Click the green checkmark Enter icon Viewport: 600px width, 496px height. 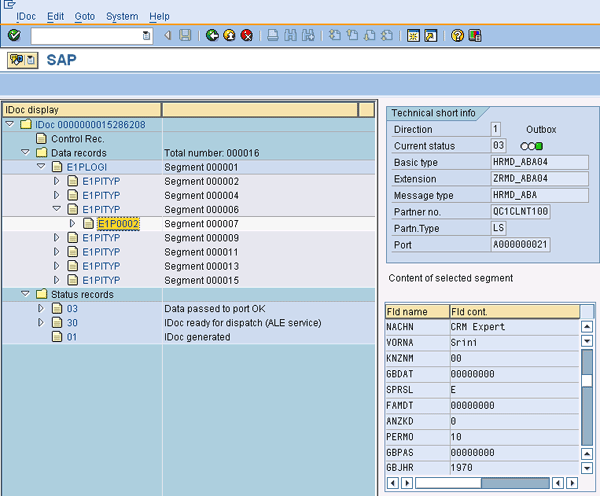(x=14, y=35)
